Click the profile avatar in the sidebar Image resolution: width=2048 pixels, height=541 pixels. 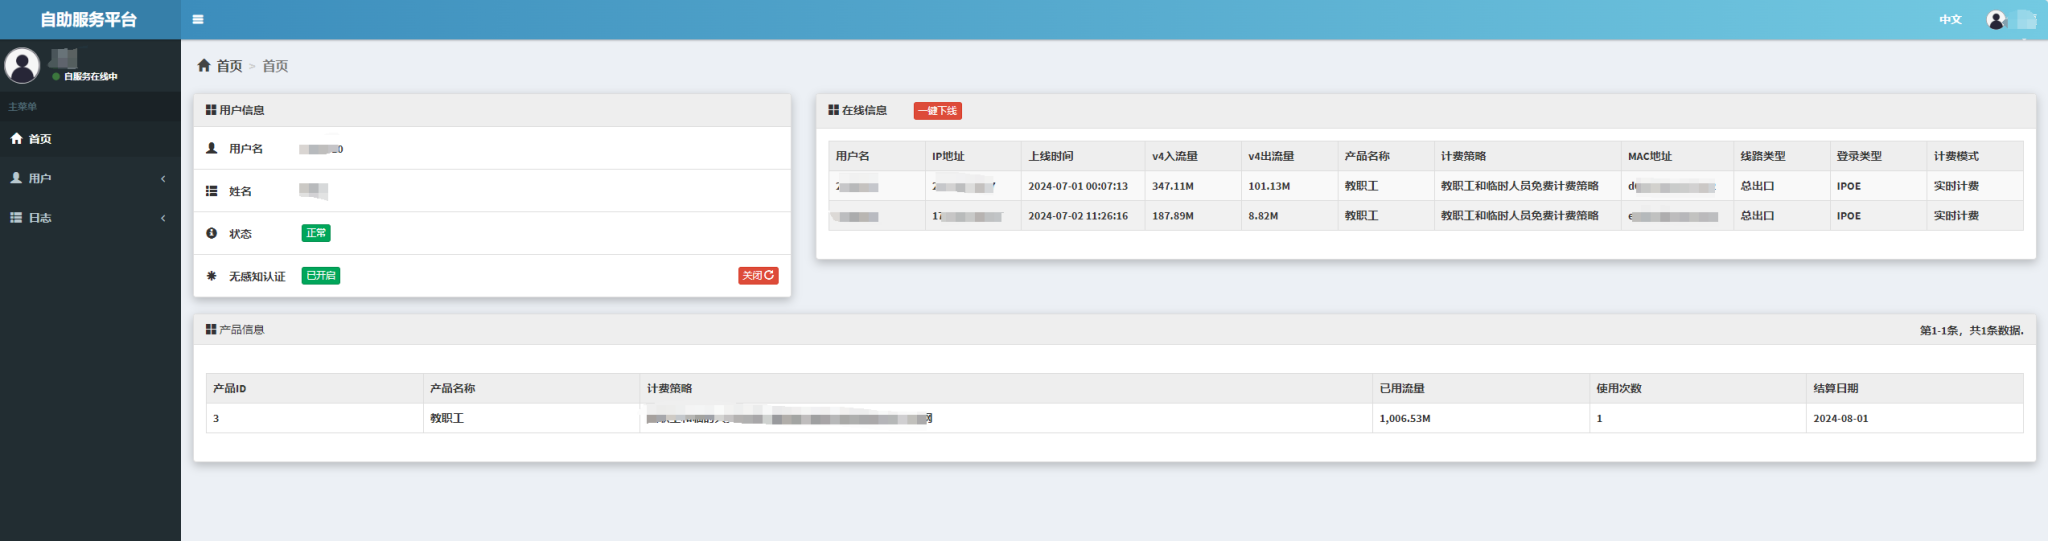point(22,66)
